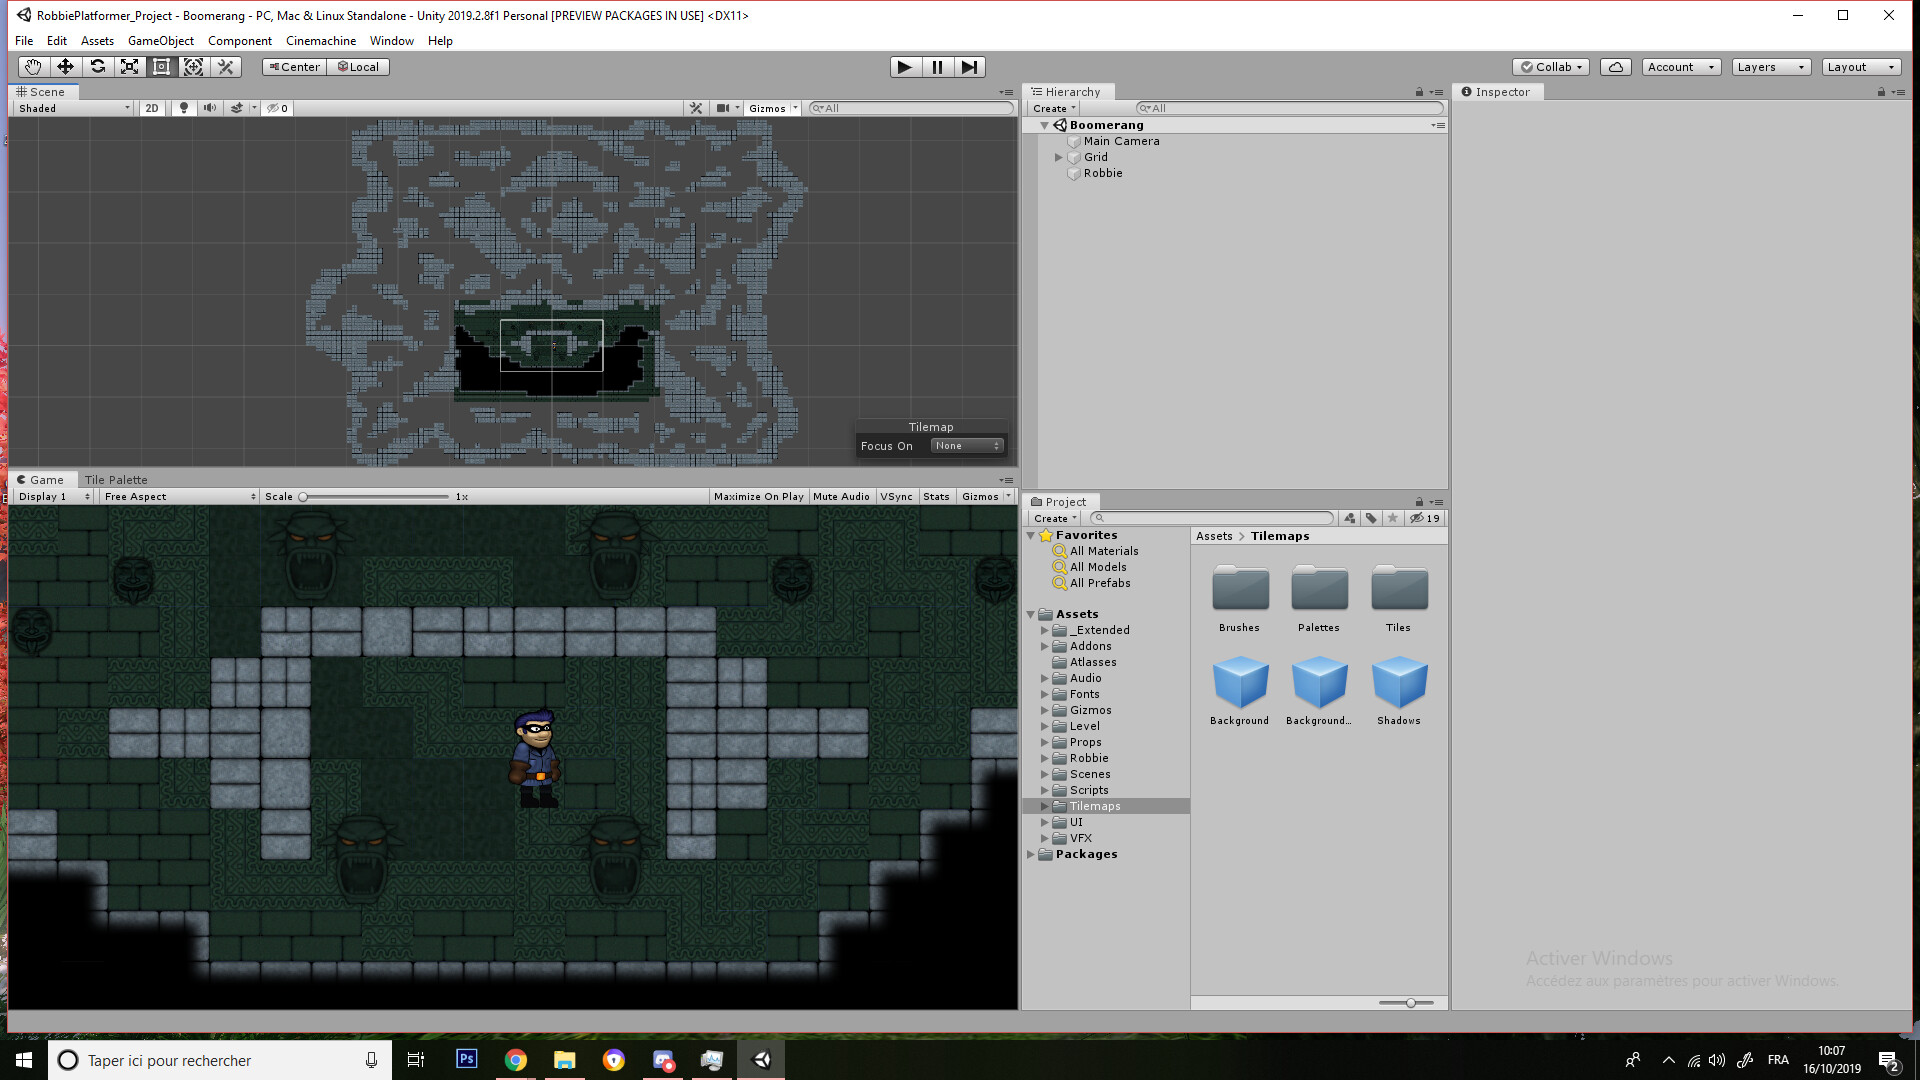This screenshot has width=1920, height=1080.
Task: Click the Maximize On Play button
Action: point(758,497)
